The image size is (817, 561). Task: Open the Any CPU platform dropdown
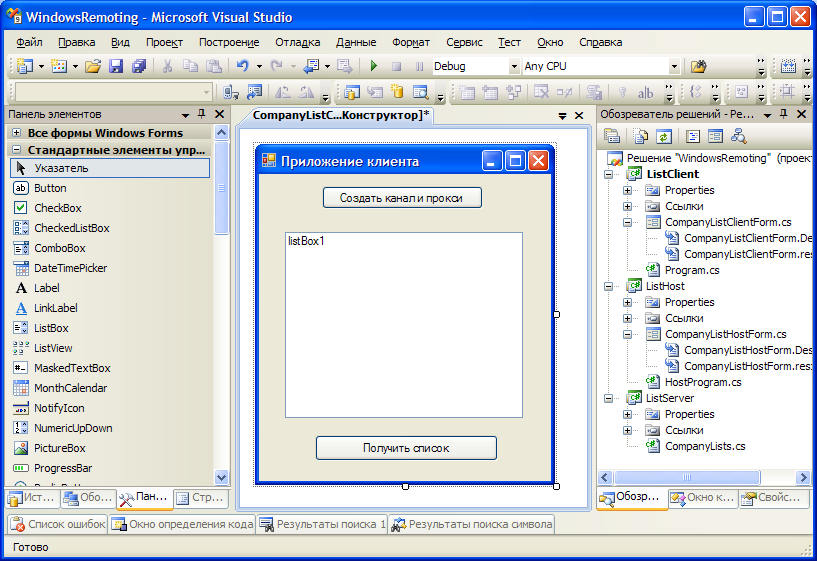pyautogui.click(x=674, y=66)
